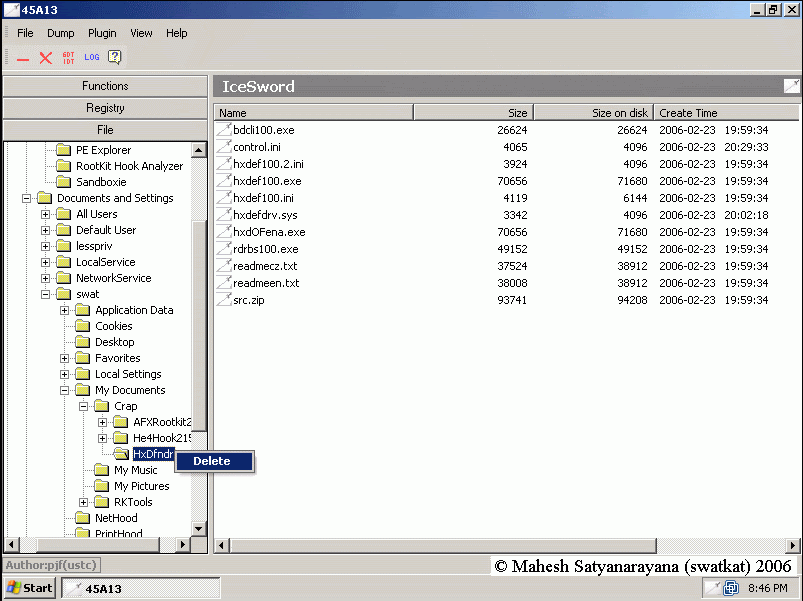Screen dimensions: 803x601
Task: Select bdcli100.exe file icon
Action: point(224,130)
